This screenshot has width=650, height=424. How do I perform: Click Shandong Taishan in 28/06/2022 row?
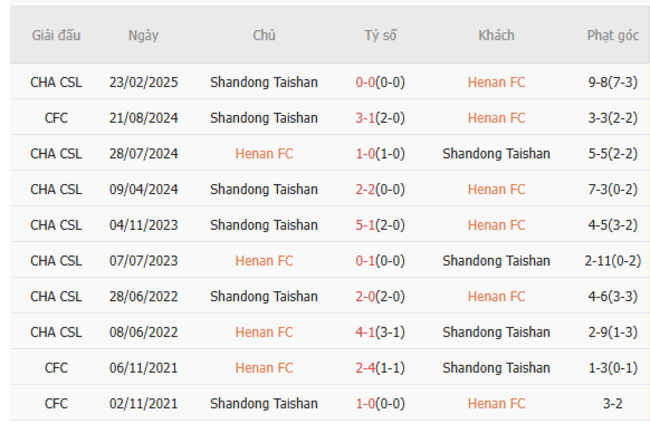pyautogui.click(x=264, y=297)
